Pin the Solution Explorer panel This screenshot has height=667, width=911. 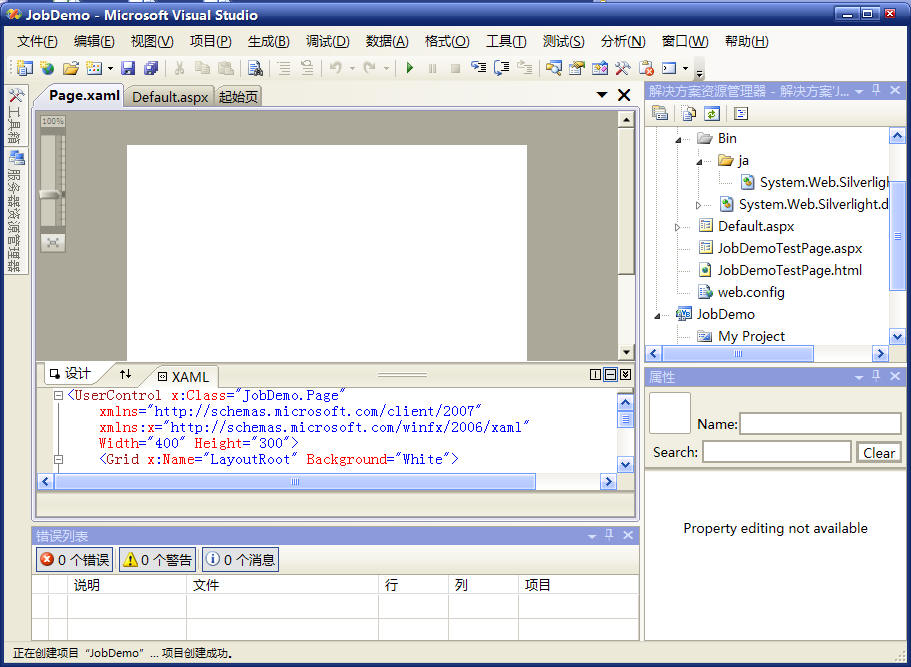click(x=876, y=90)
